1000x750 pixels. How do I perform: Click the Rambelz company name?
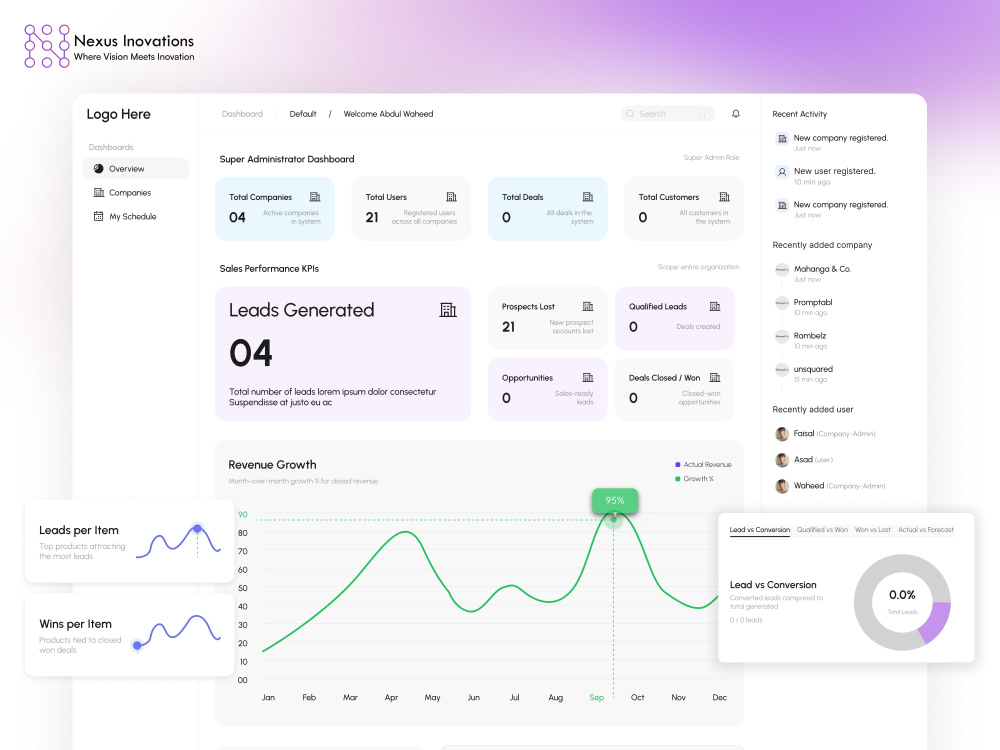coord(809,335)
